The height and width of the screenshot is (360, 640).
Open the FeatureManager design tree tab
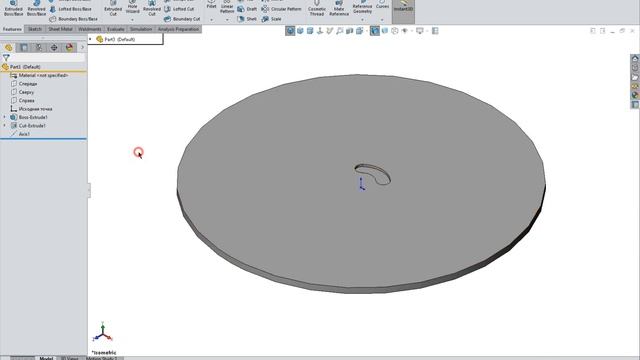9,47
